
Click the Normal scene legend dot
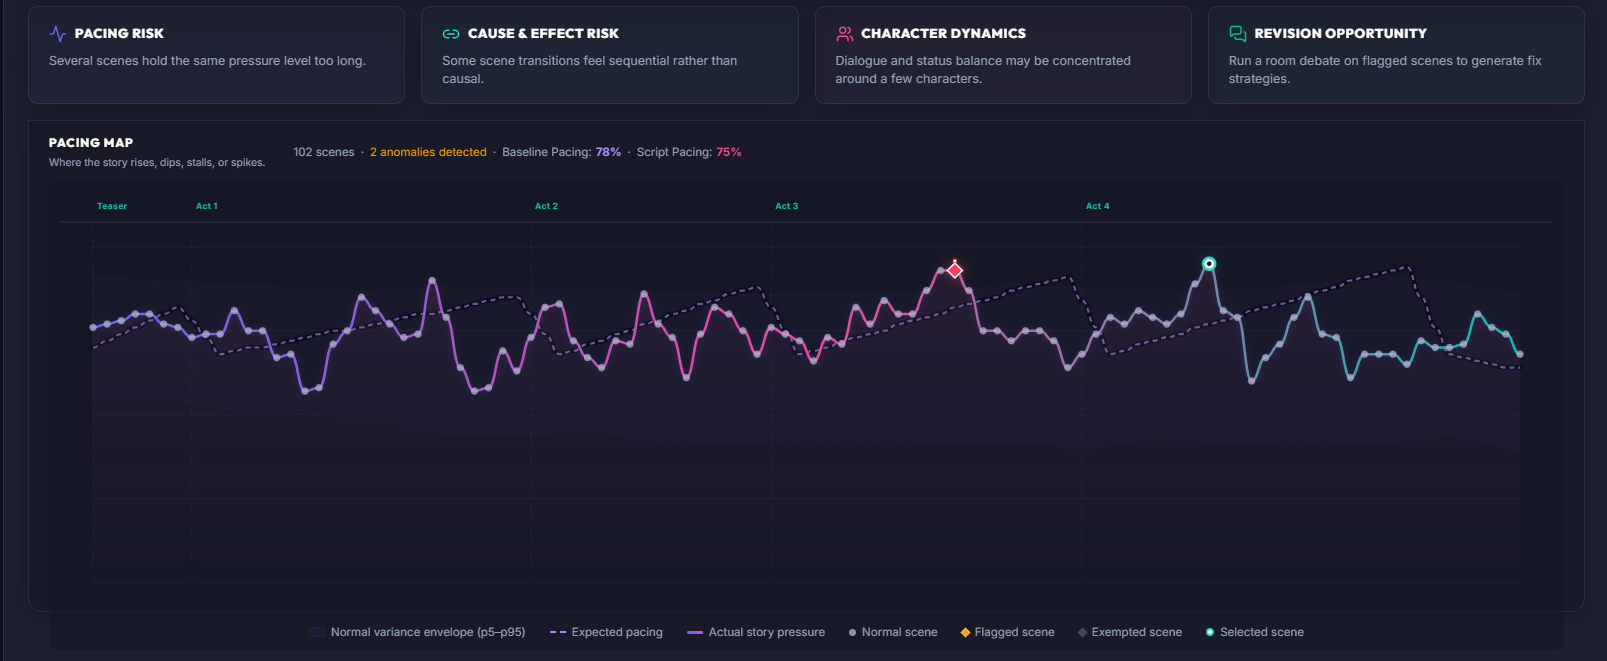(852, 632)
